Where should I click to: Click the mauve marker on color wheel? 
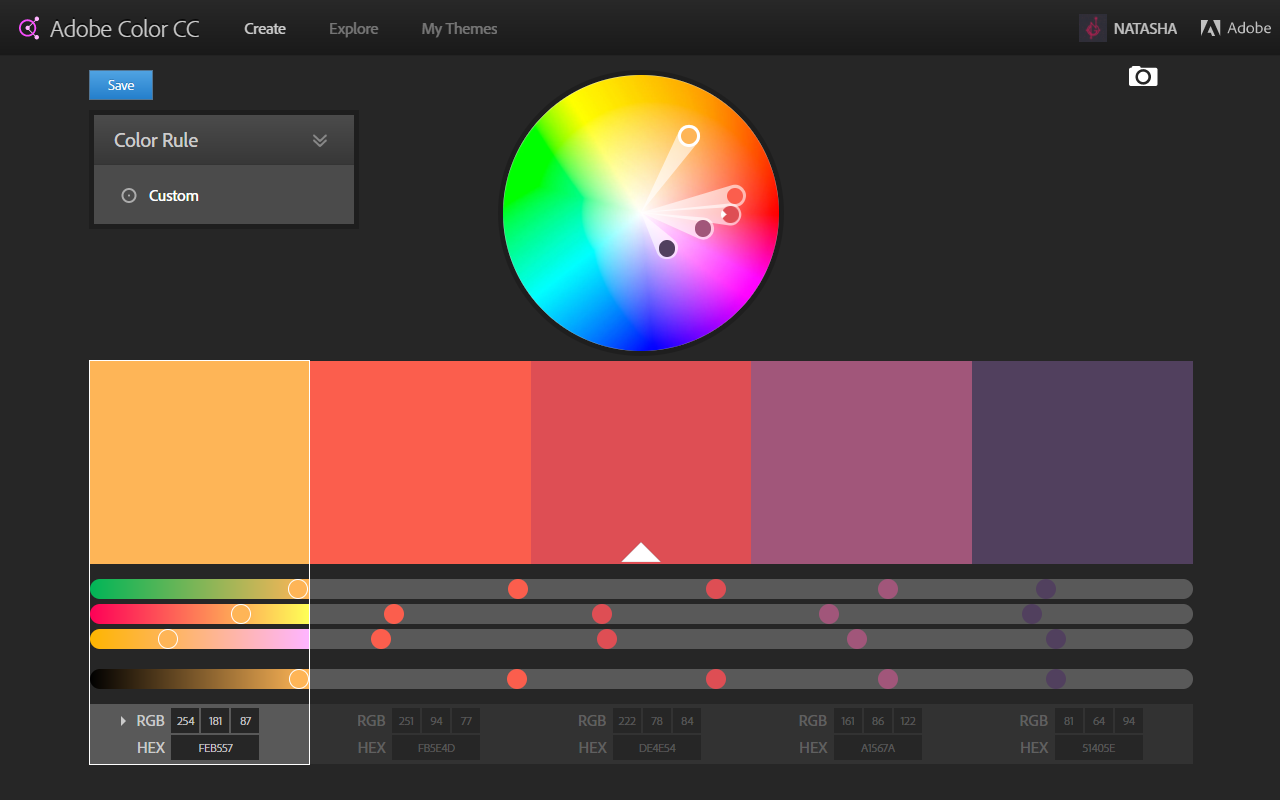[703, 229]
